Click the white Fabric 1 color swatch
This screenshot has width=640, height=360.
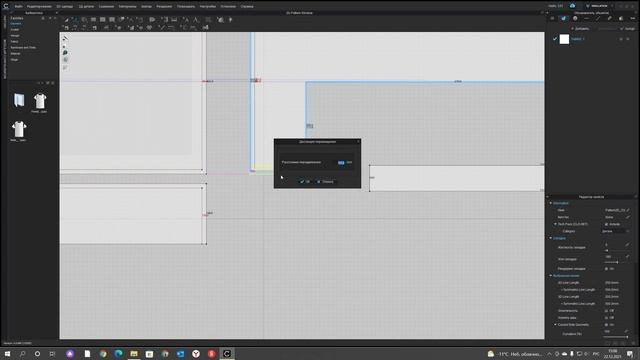[x=564, y=39]
